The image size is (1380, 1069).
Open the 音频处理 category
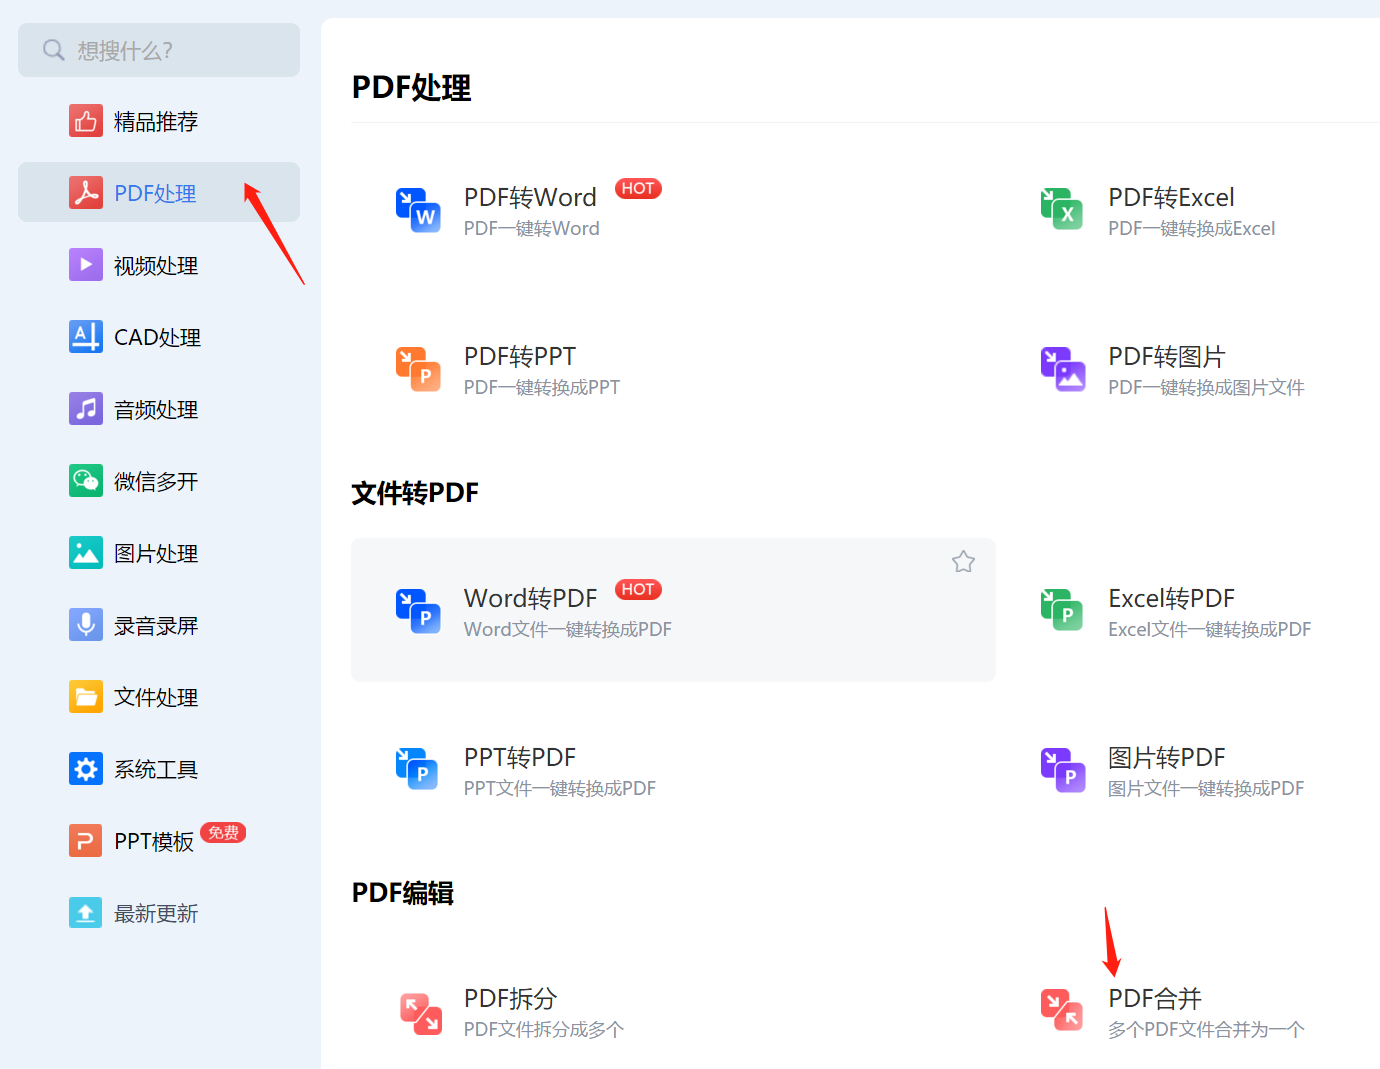(156, 410)
